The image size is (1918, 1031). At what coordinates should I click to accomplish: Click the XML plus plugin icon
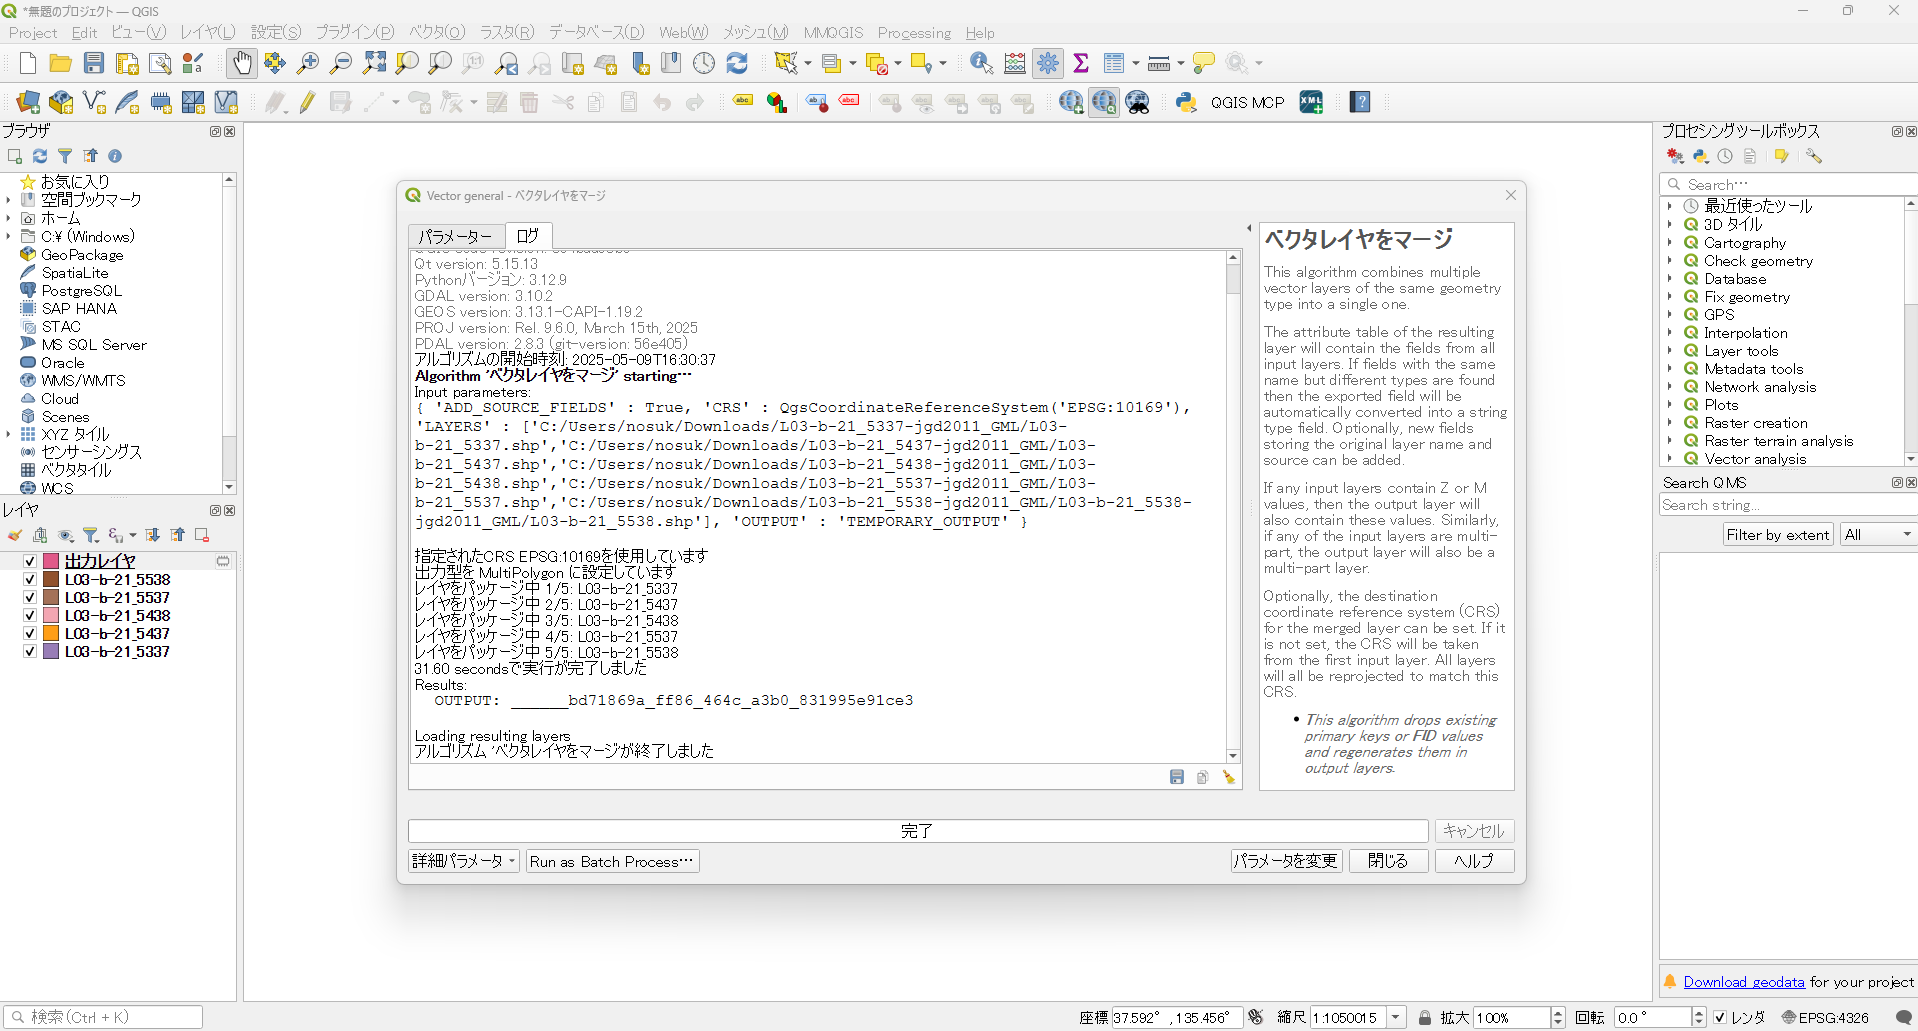1311,102
